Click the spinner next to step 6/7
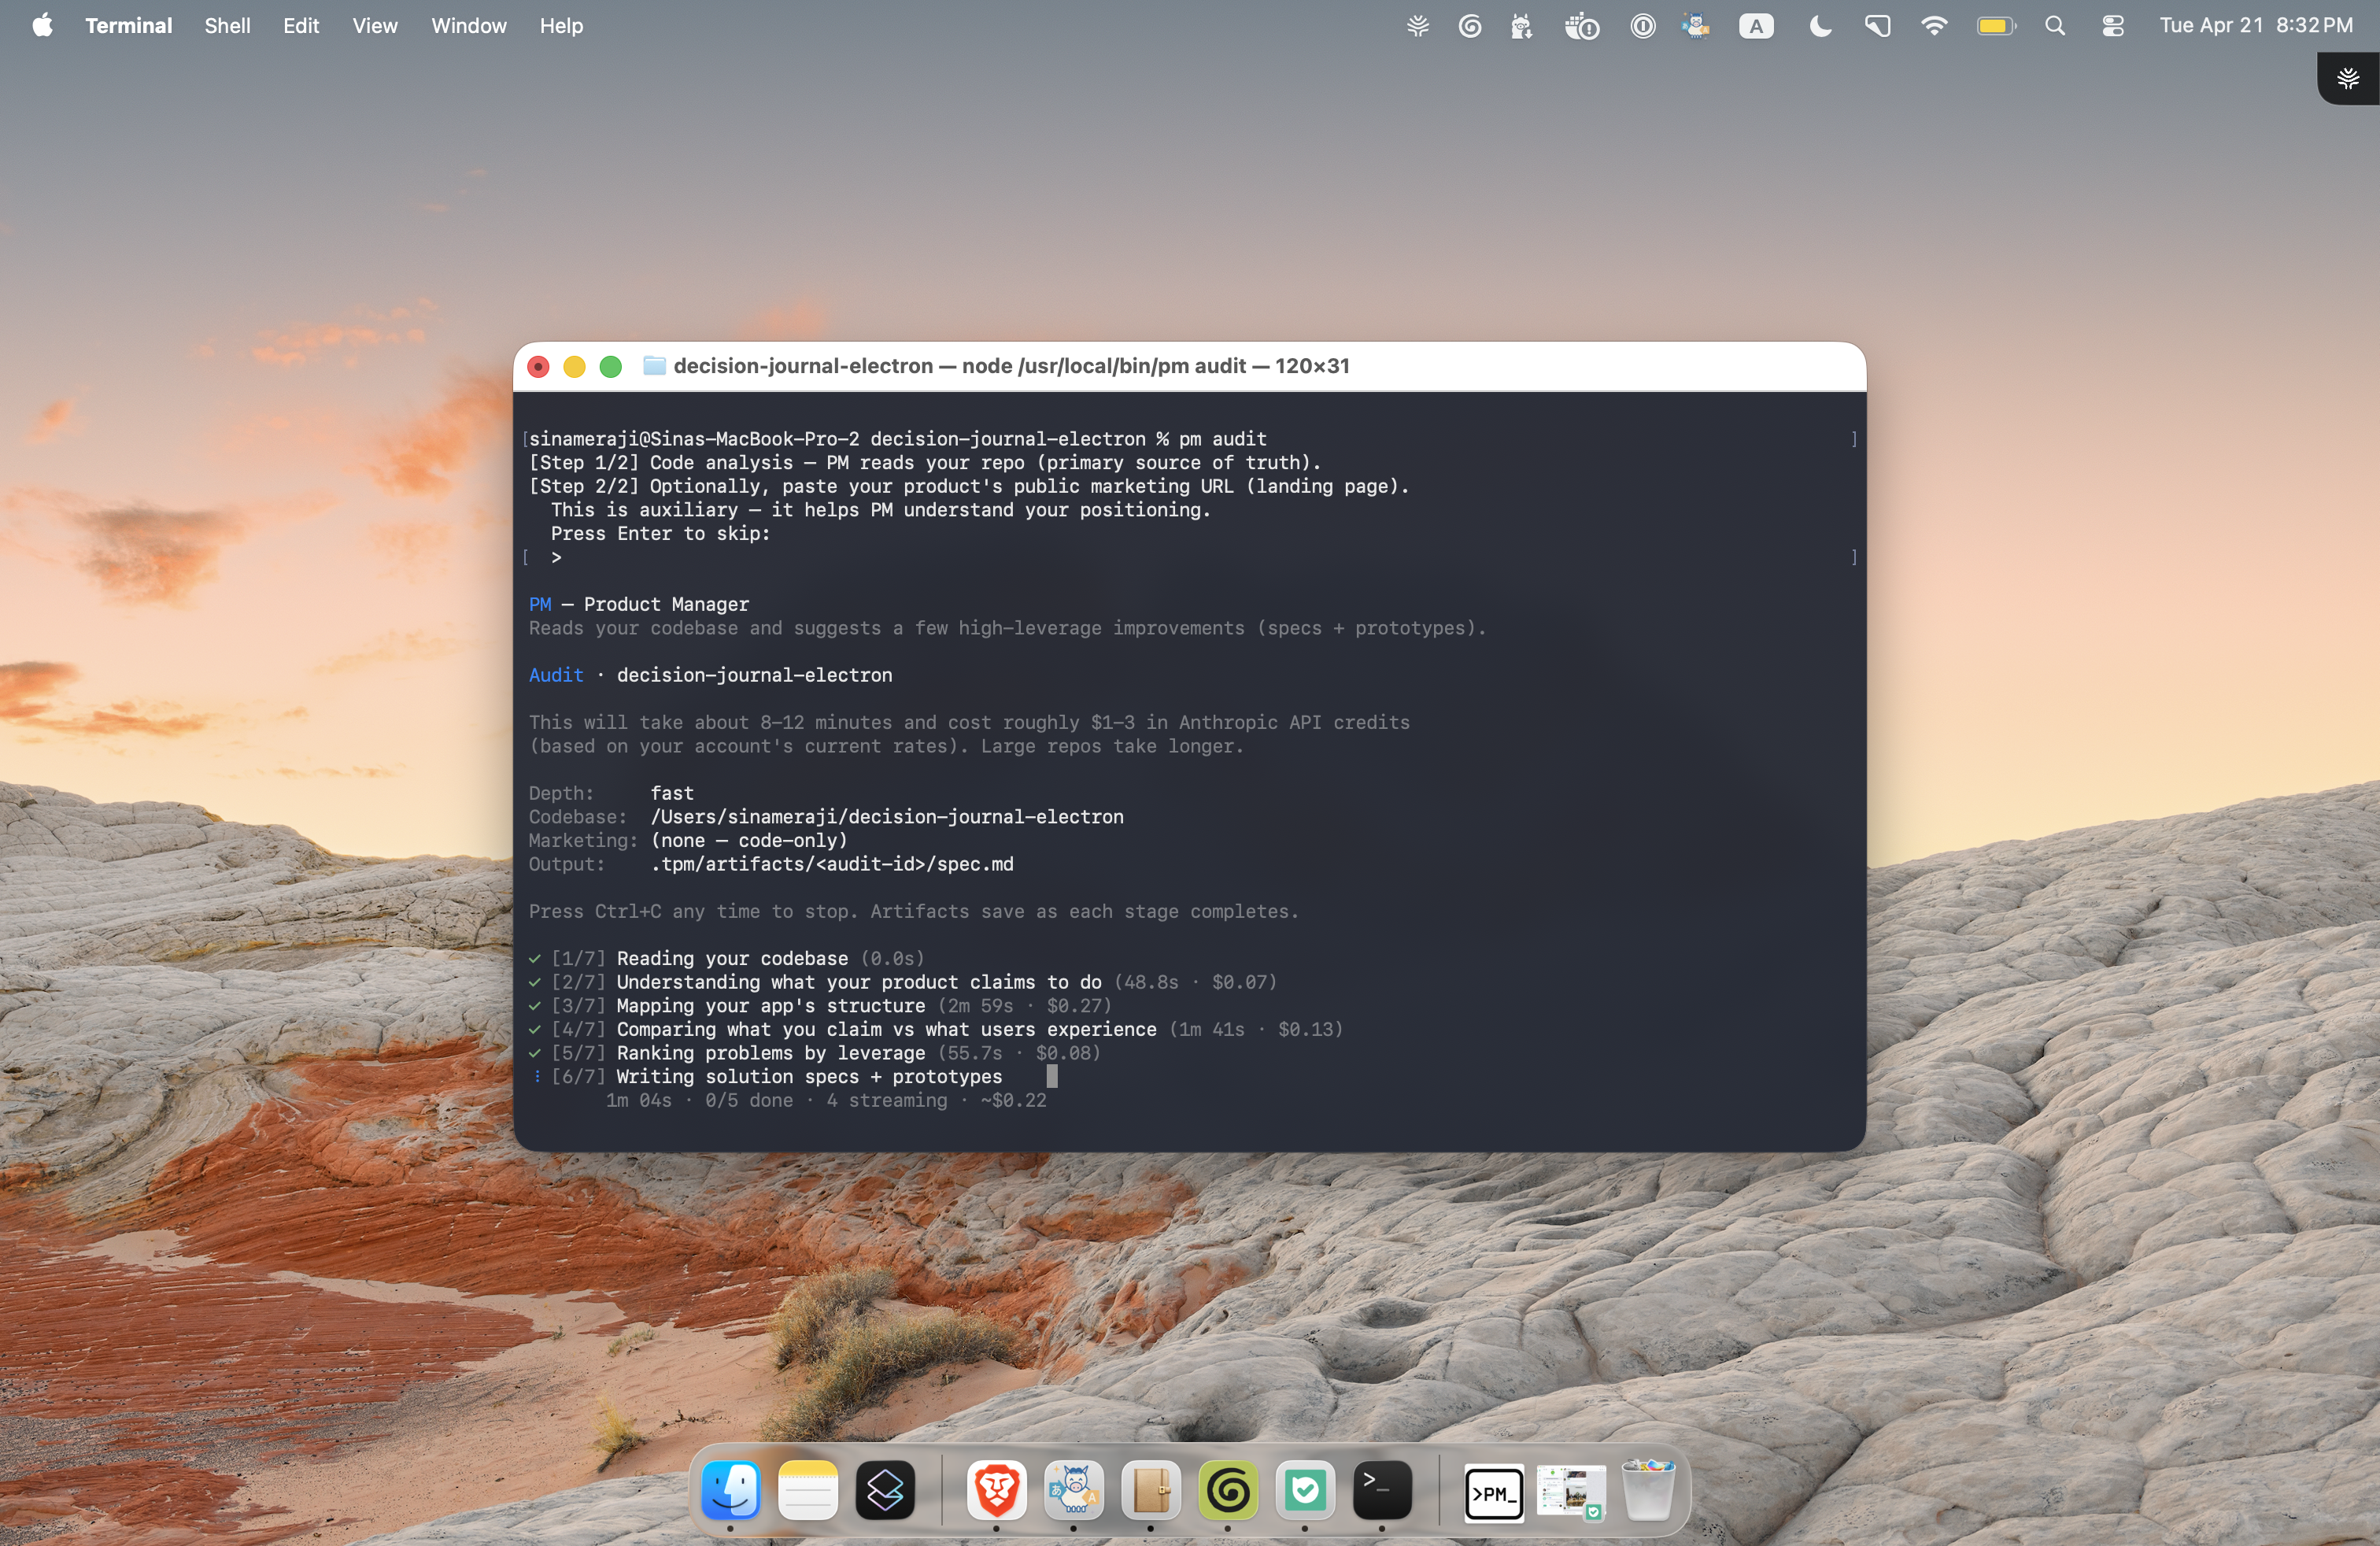2380x1546 pixels. point(537,1078)
